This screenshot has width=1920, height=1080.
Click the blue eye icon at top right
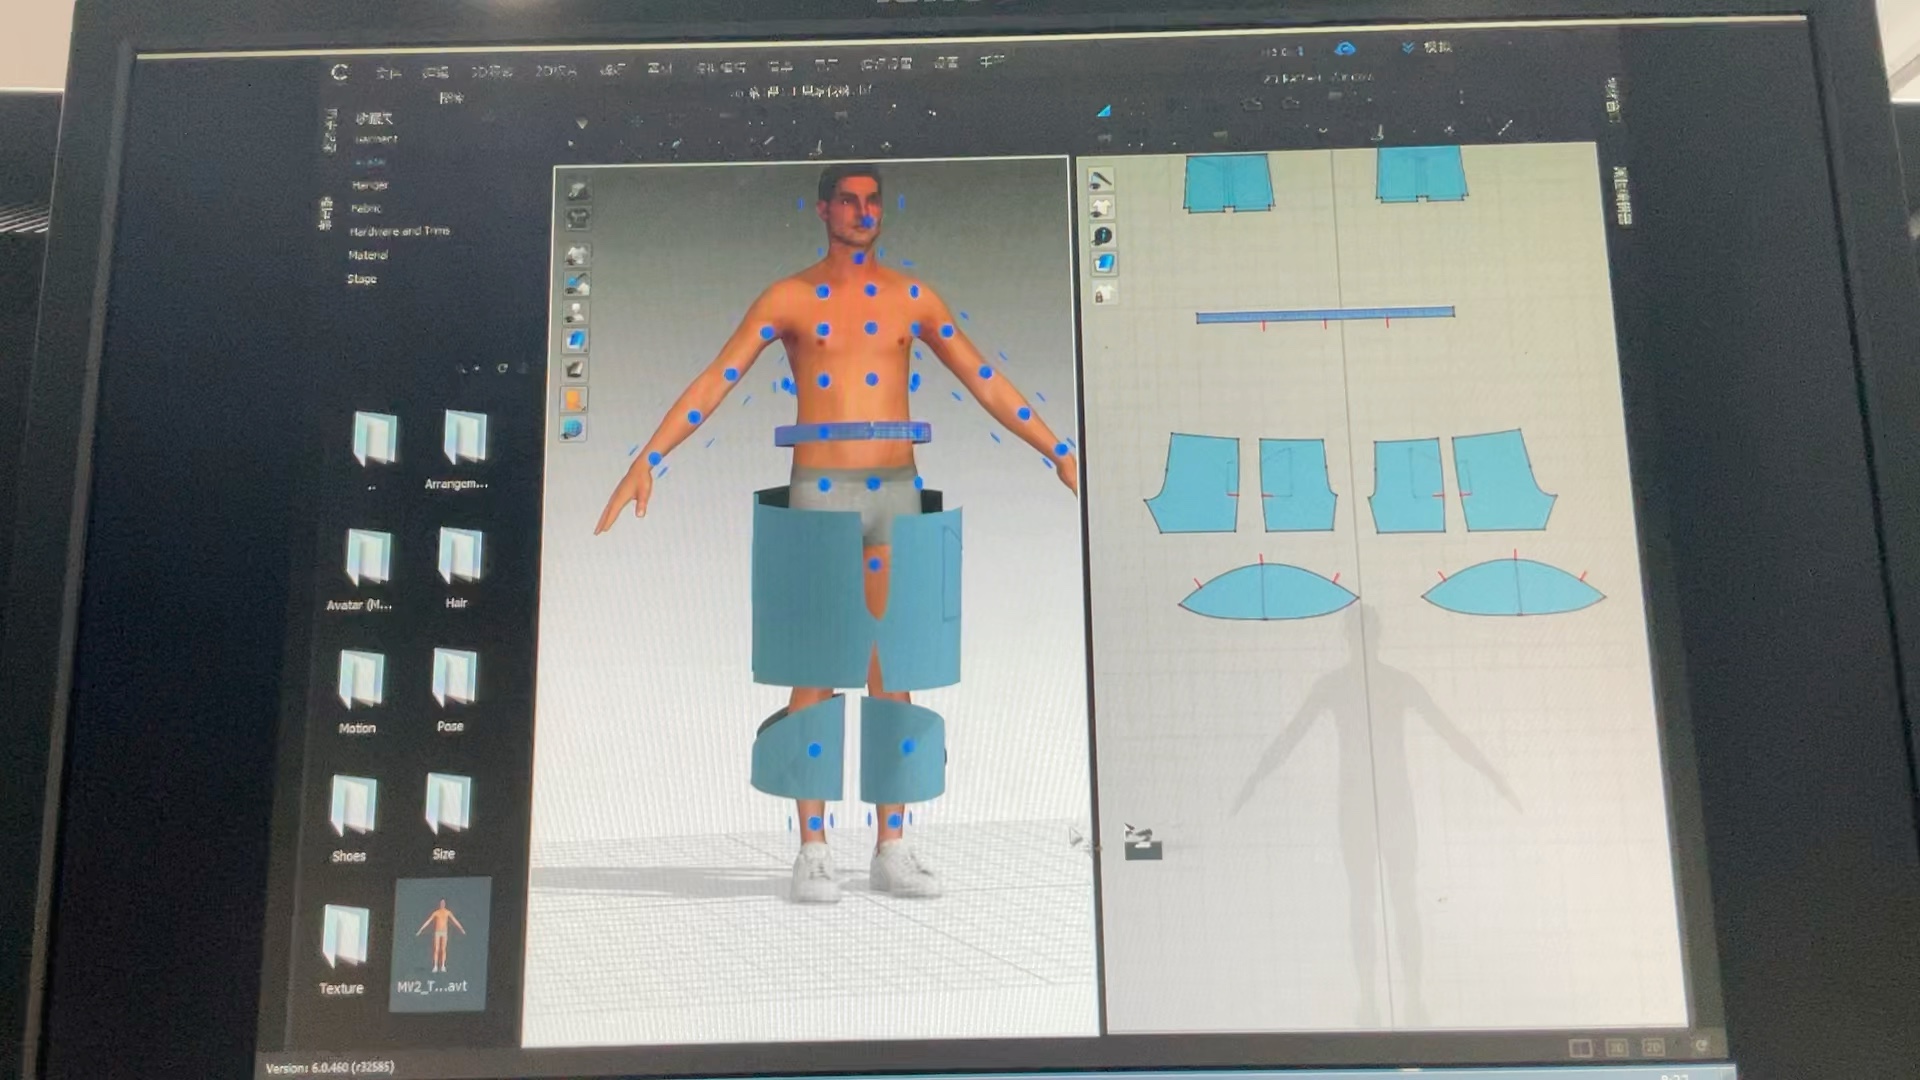point(1345,48)
